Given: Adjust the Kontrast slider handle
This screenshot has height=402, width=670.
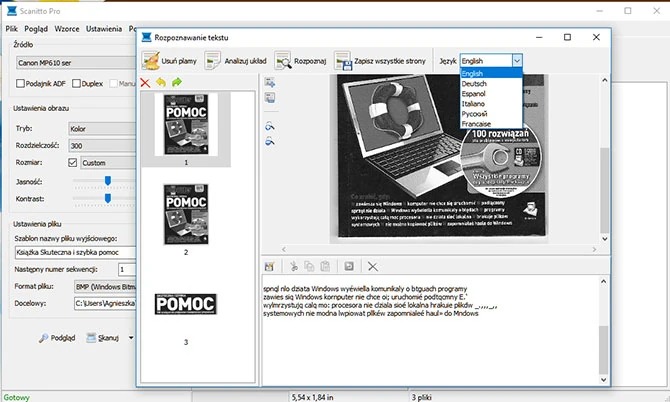Looking at the screenshot, I should [x=108, y=198].
